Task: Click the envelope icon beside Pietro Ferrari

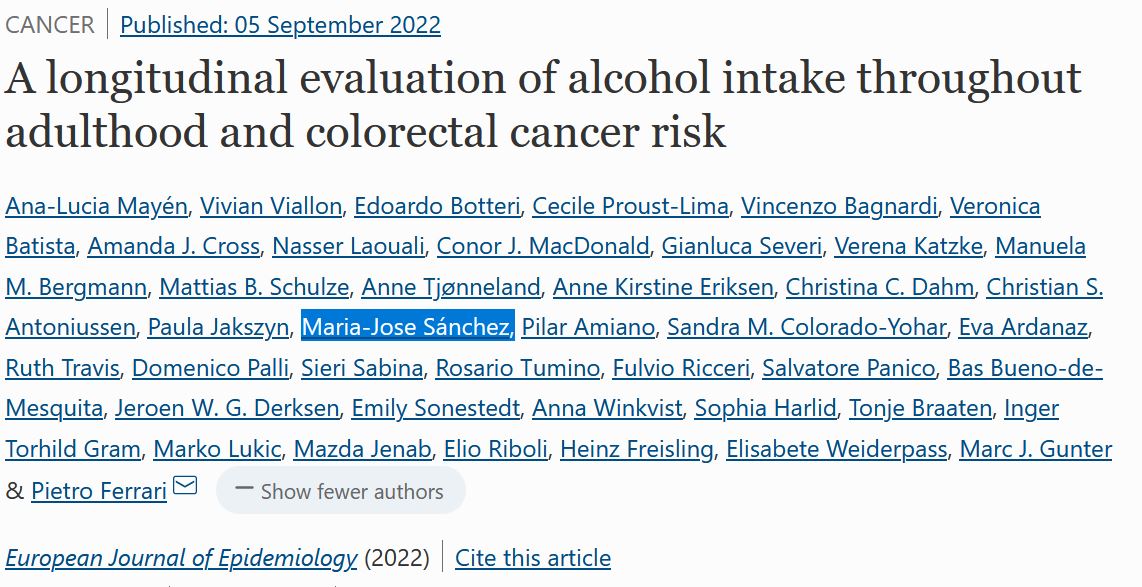Action: (x=185, y=486)
